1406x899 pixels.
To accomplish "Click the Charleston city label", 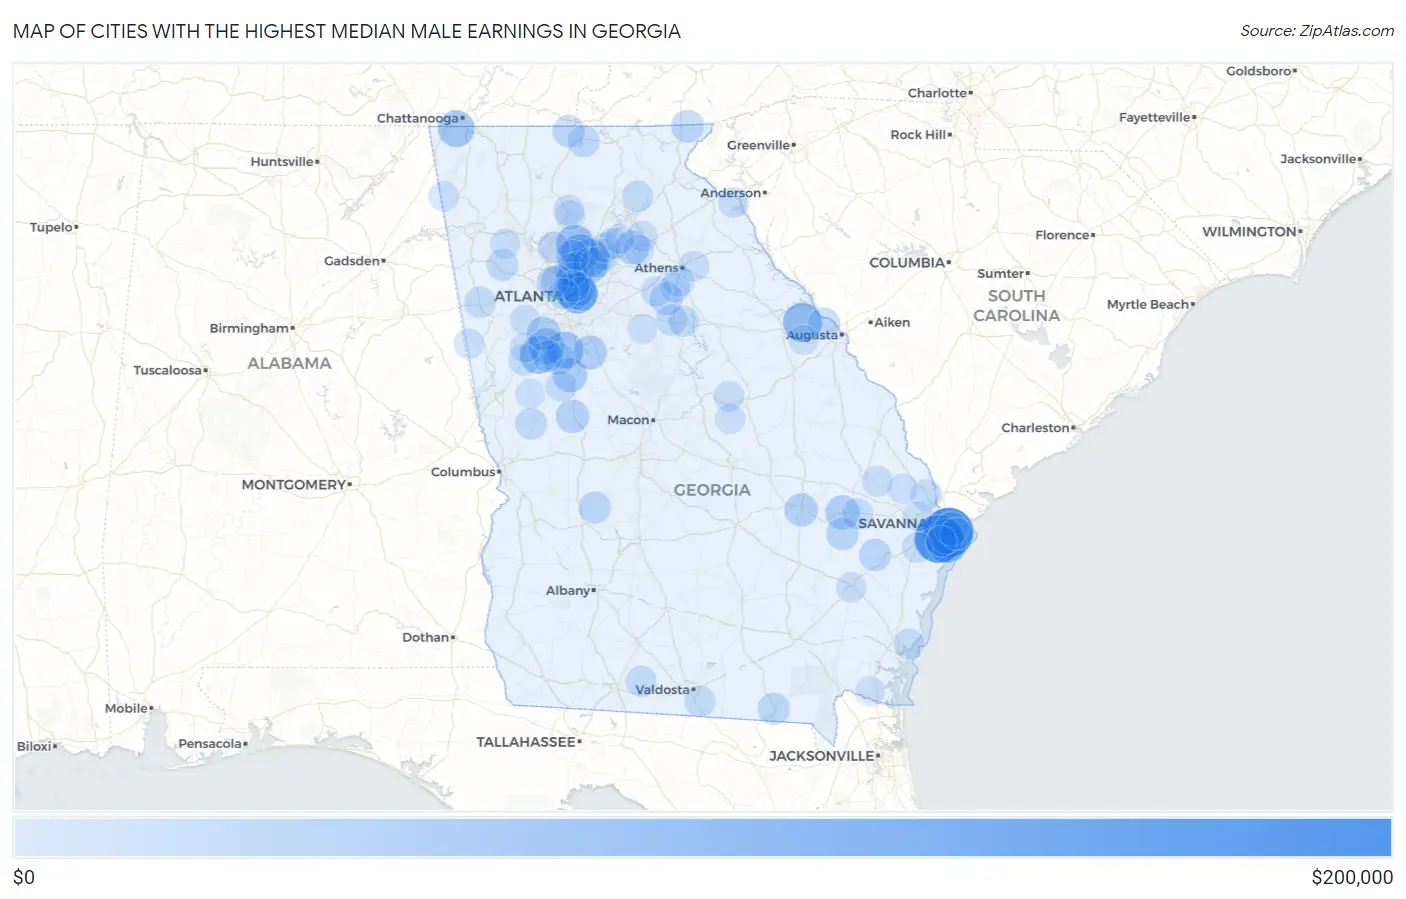I will coord(1036,428).
